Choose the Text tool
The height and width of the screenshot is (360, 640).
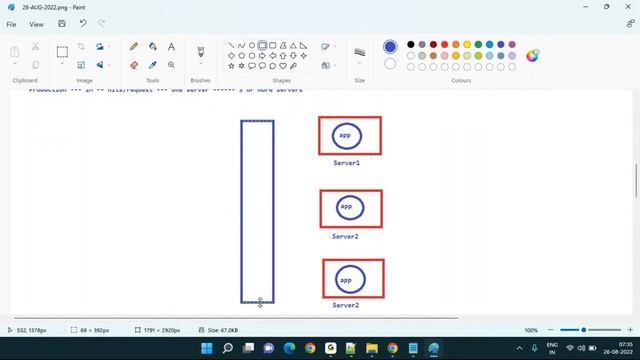171,47
